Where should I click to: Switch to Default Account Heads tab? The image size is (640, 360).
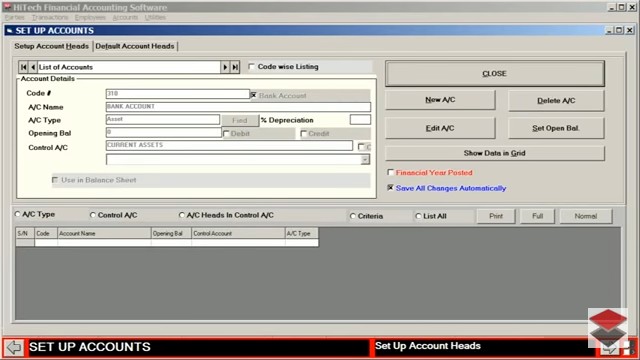click(x=135, y=46)
